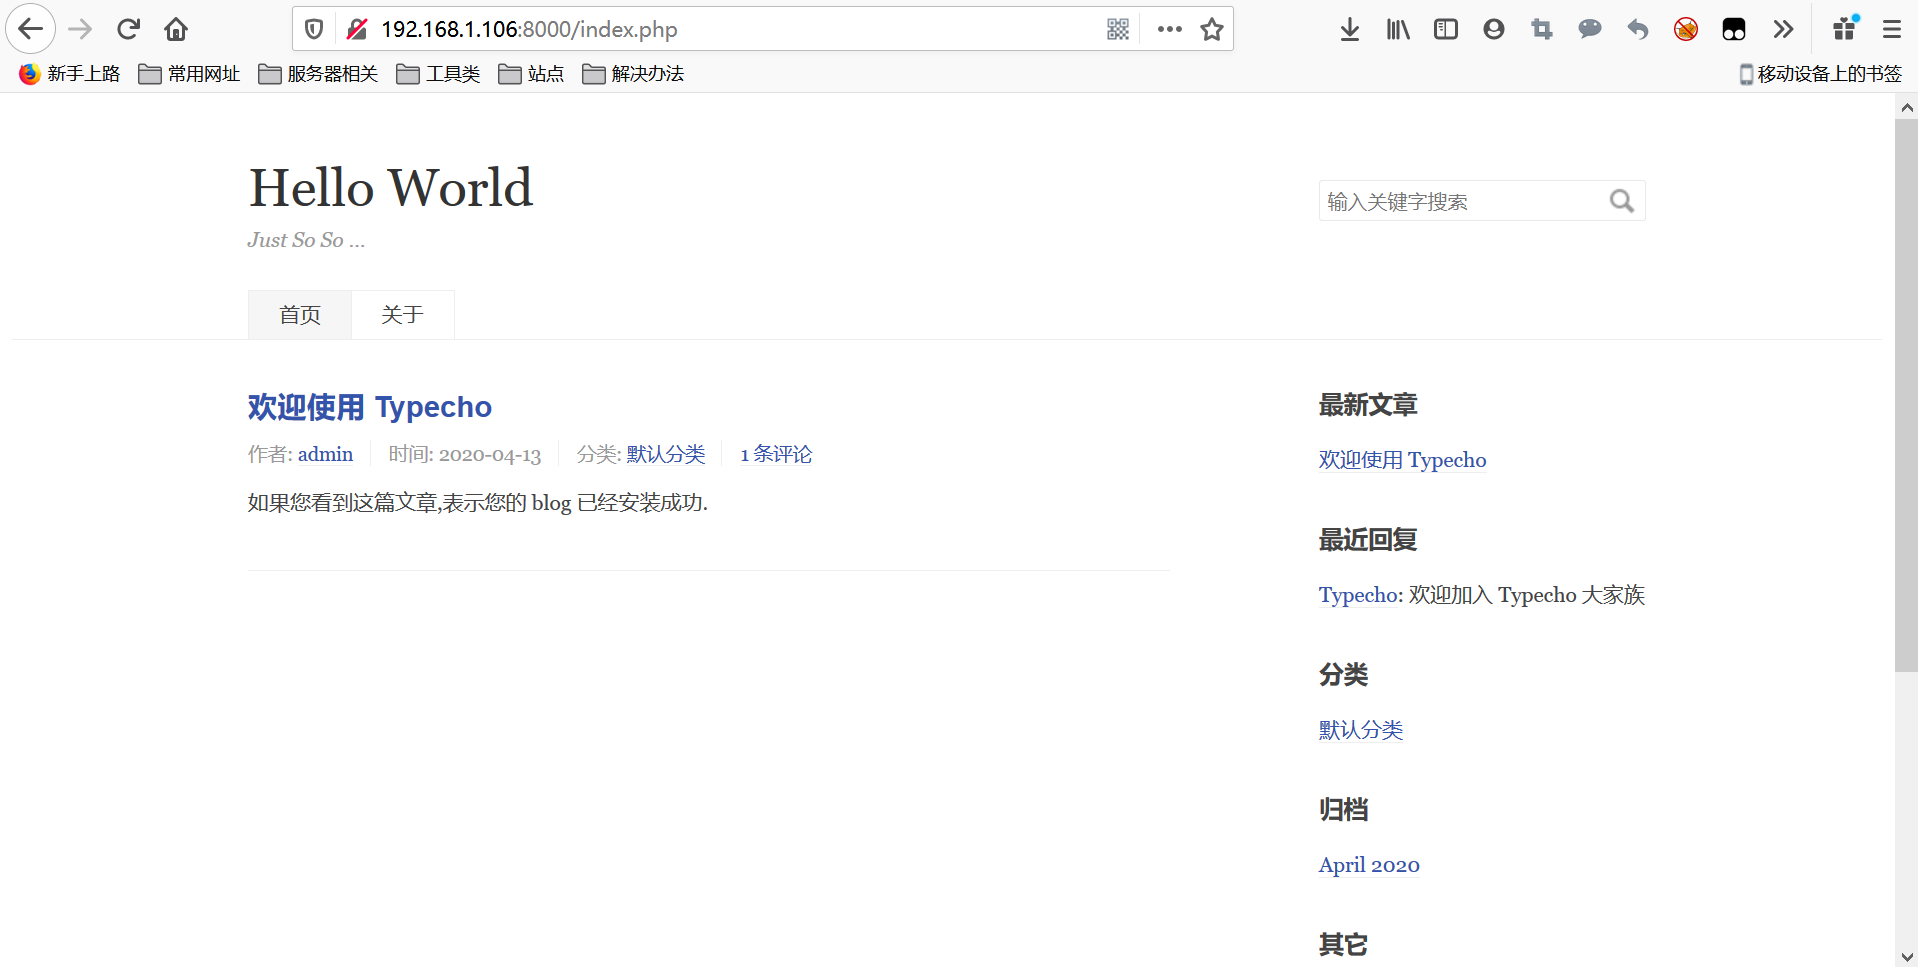Click the Hello World site title

[x=391, y=187]
